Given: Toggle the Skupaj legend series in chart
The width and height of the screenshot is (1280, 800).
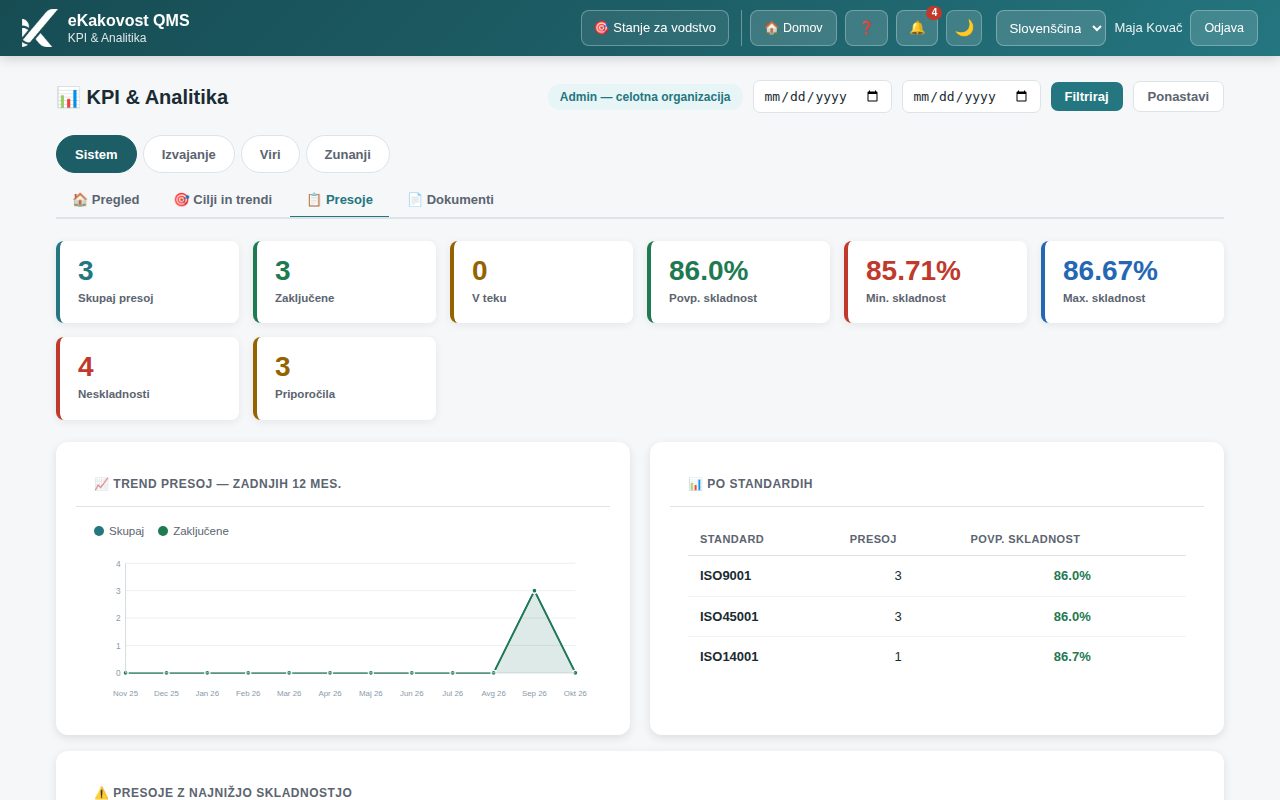Looking at the screenshot, I should [x=119, y=531].
